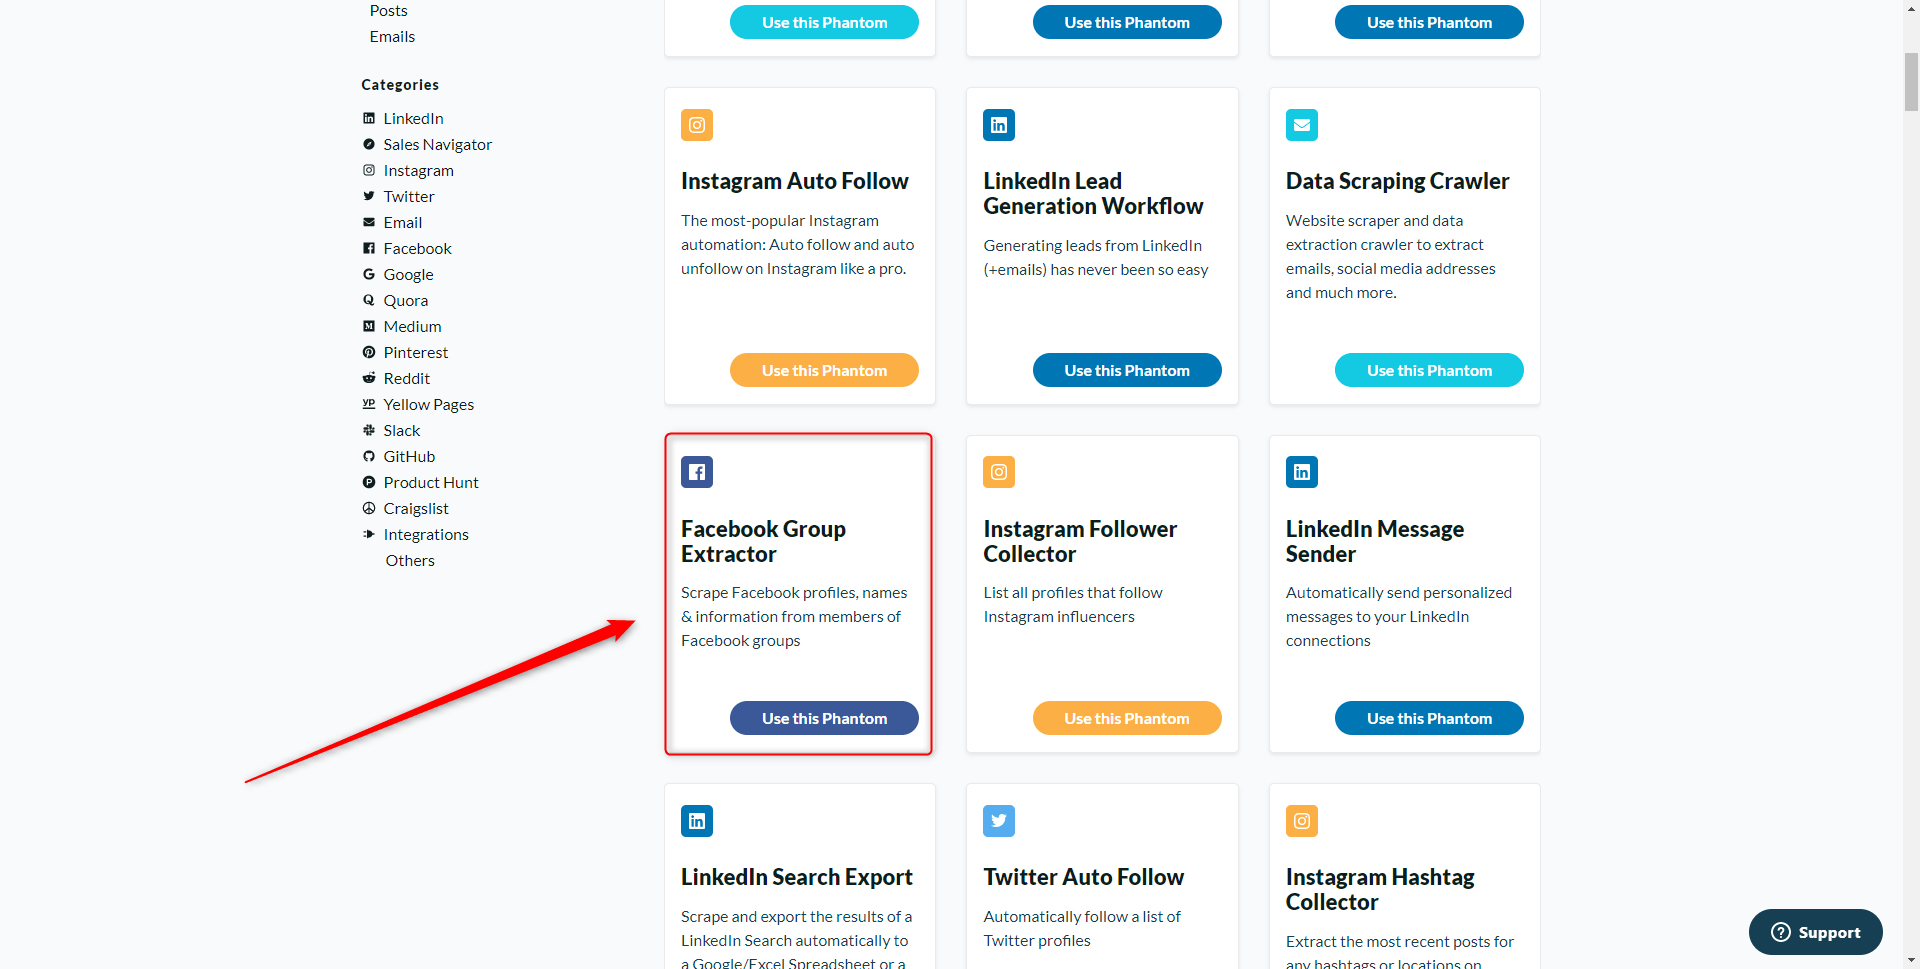The height and width of the screenshot is (969, 1920).
Task: Open the Support chat button
Action: coord(1815,932)
